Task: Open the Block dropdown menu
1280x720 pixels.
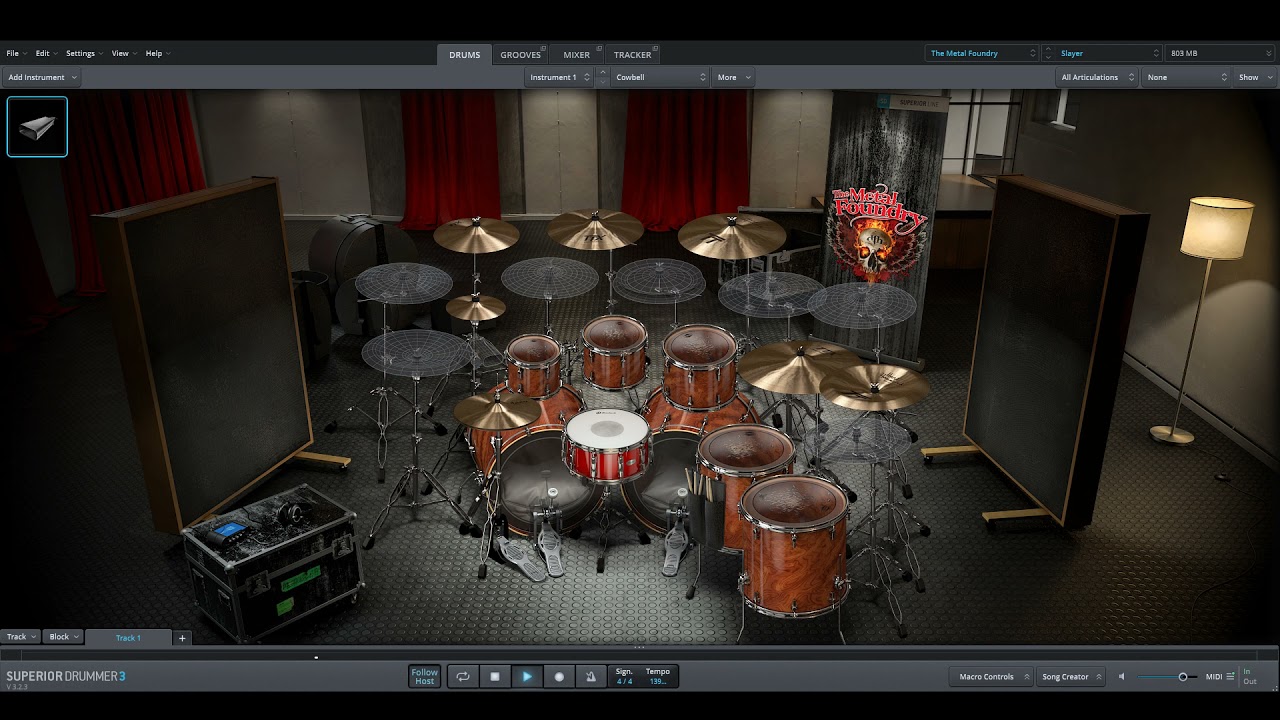Action: click(64, 637)
